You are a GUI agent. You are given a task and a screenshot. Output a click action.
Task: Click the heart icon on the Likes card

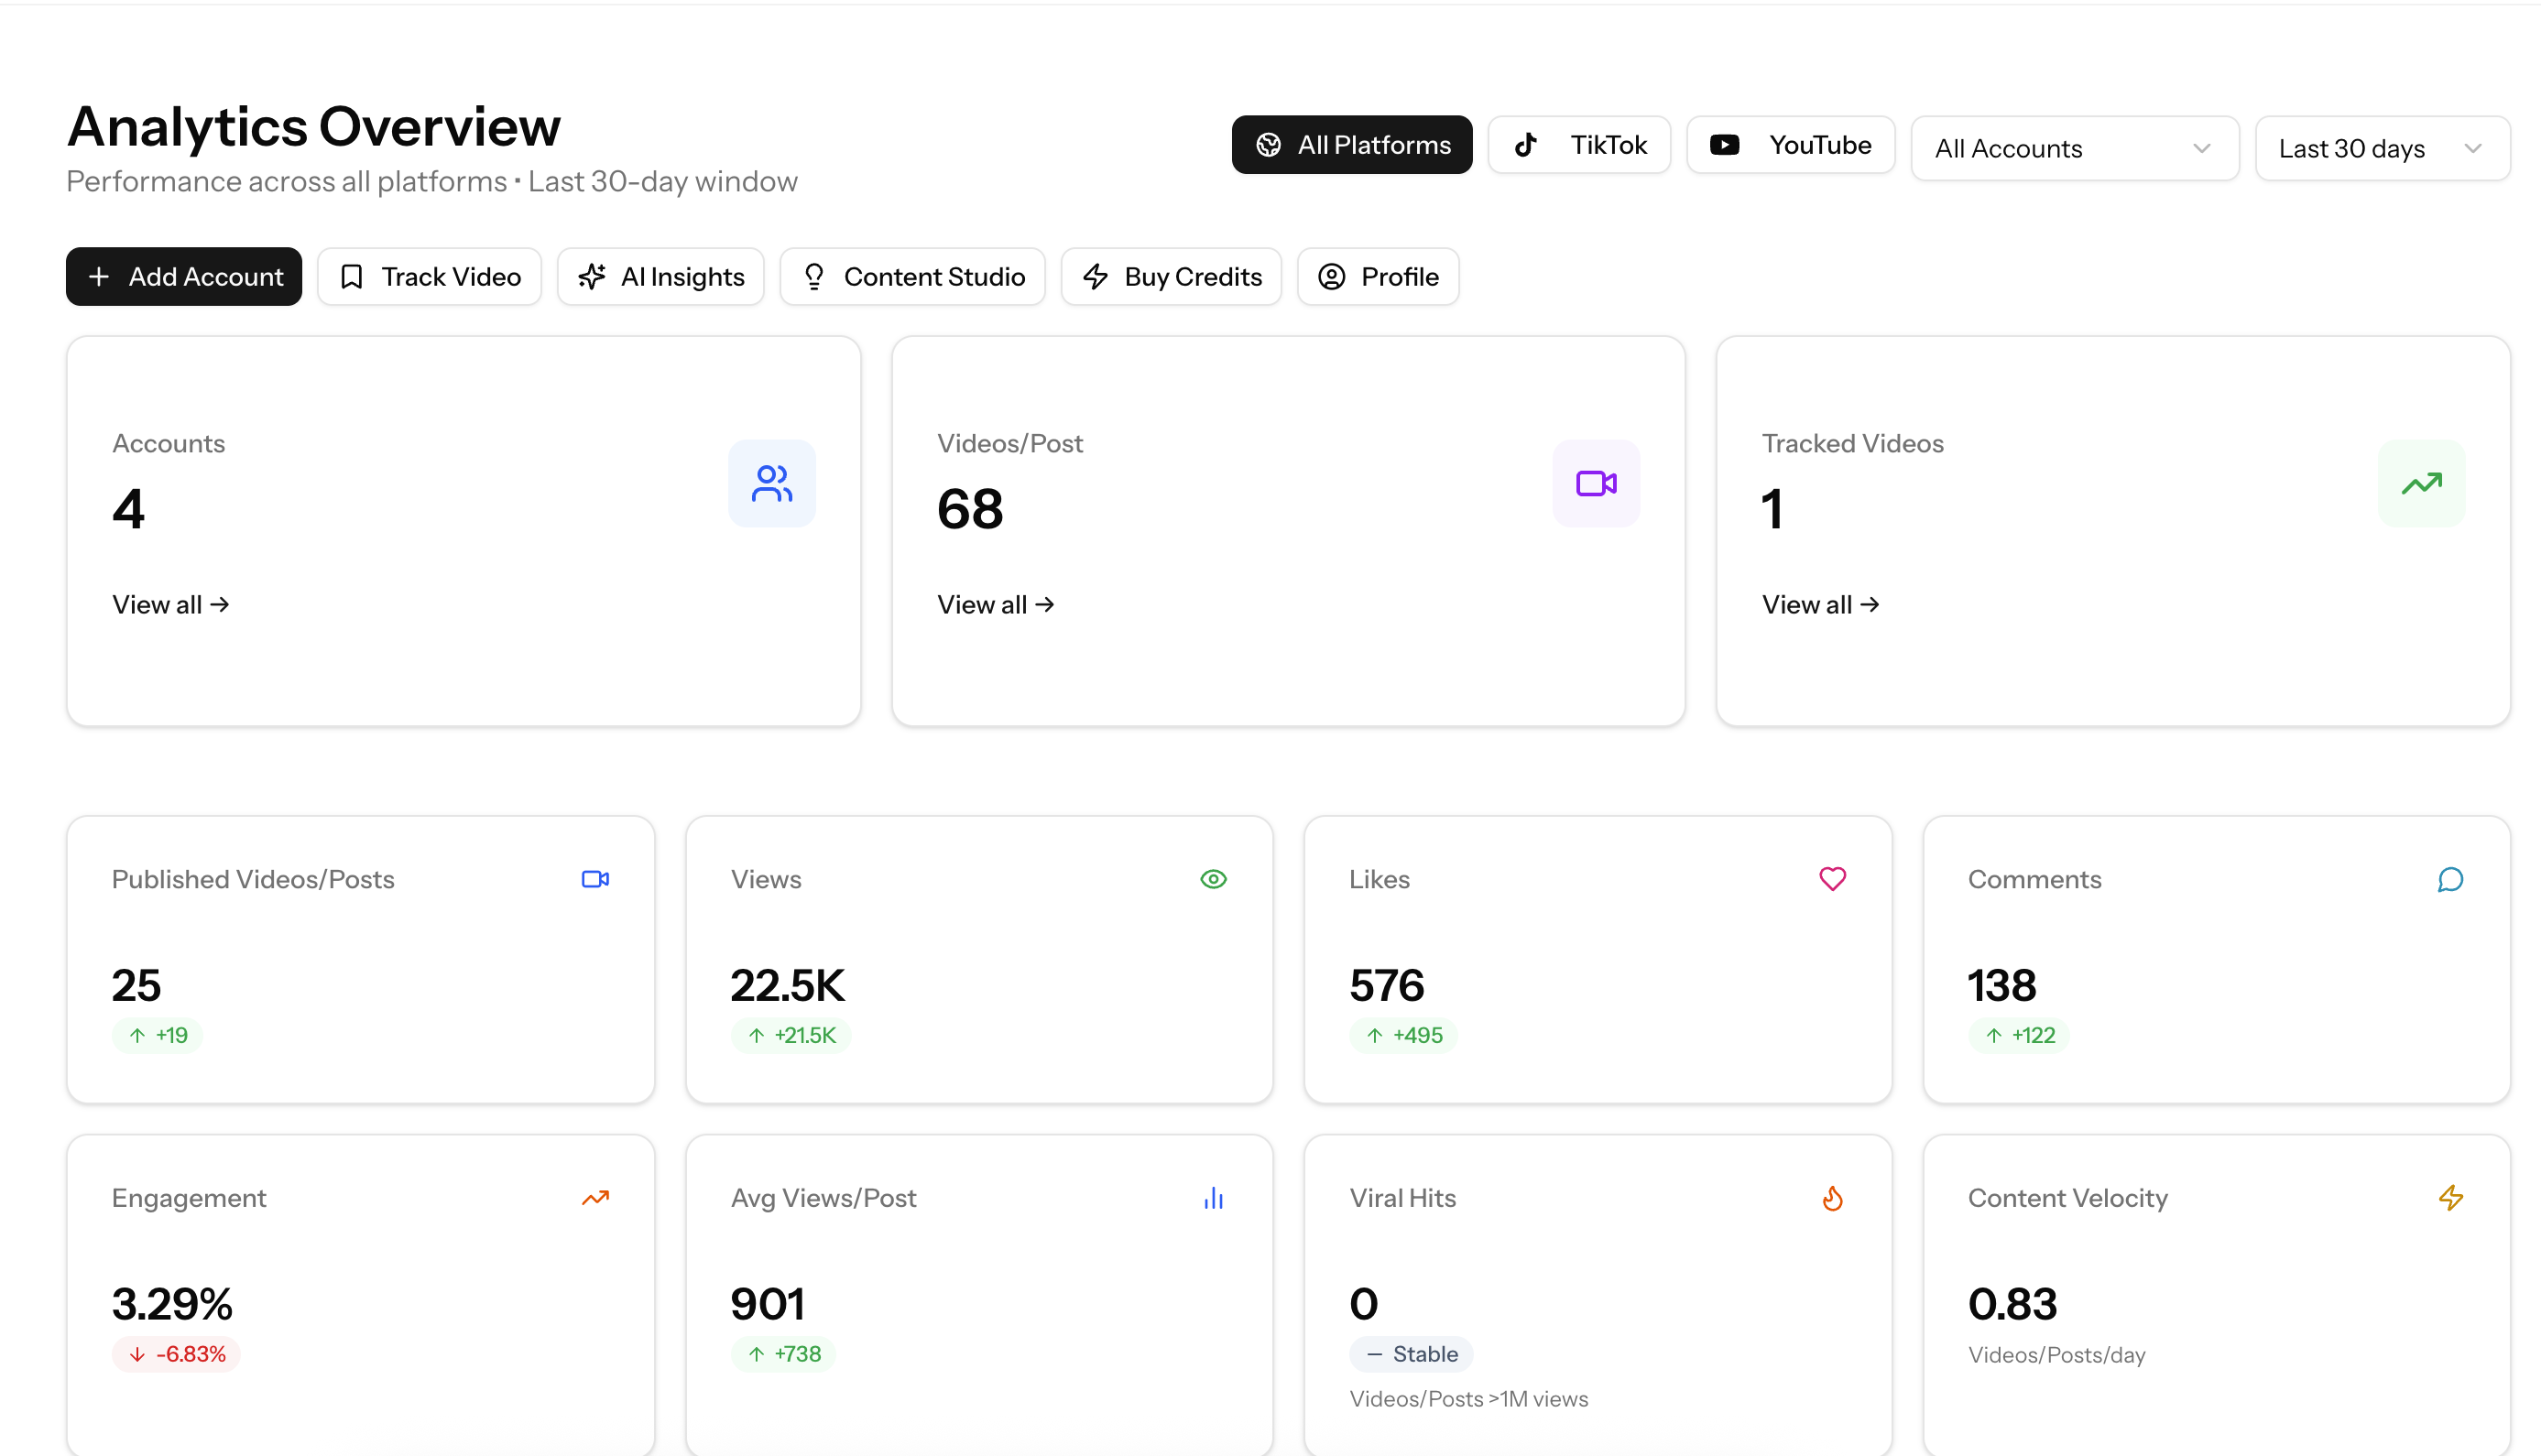tap(1833, 879)
